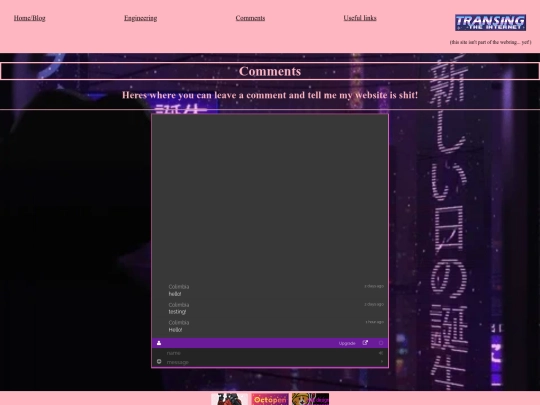Open the Comments navigation link
The width and height of the screenshot is (540, 405).
tap(250, 18)
